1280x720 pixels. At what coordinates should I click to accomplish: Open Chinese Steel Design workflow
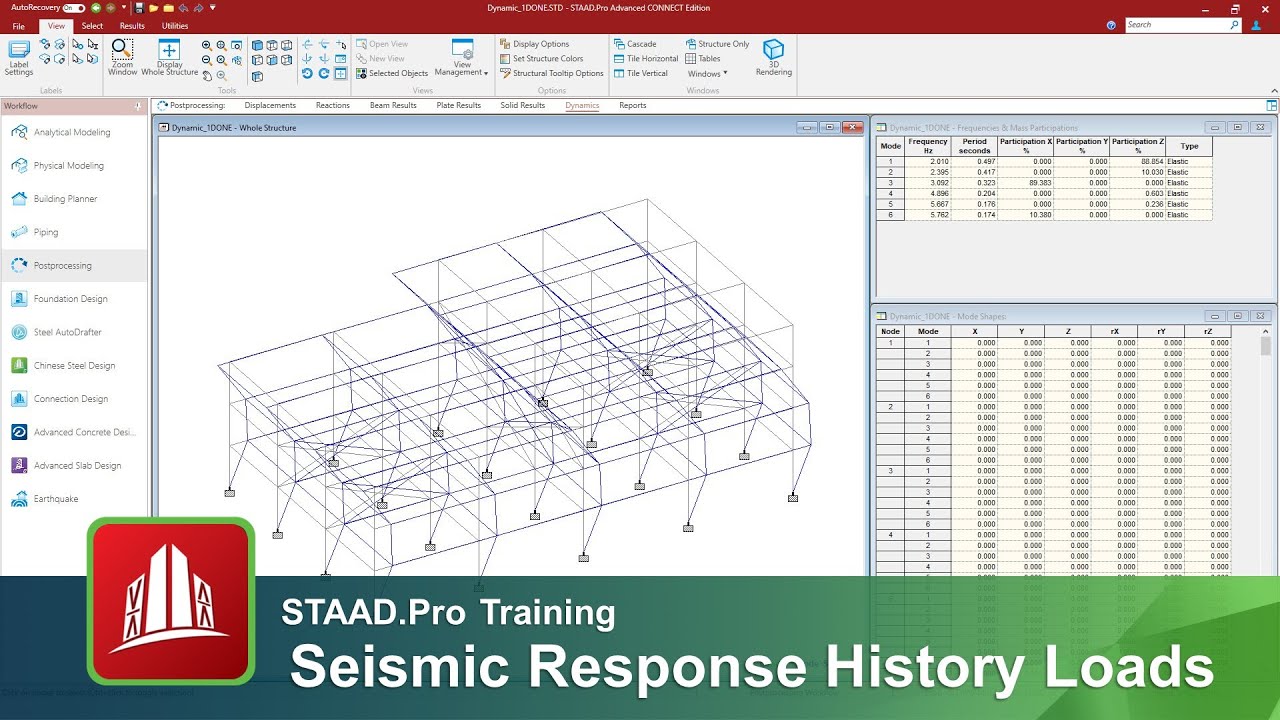tap(74, 366)
